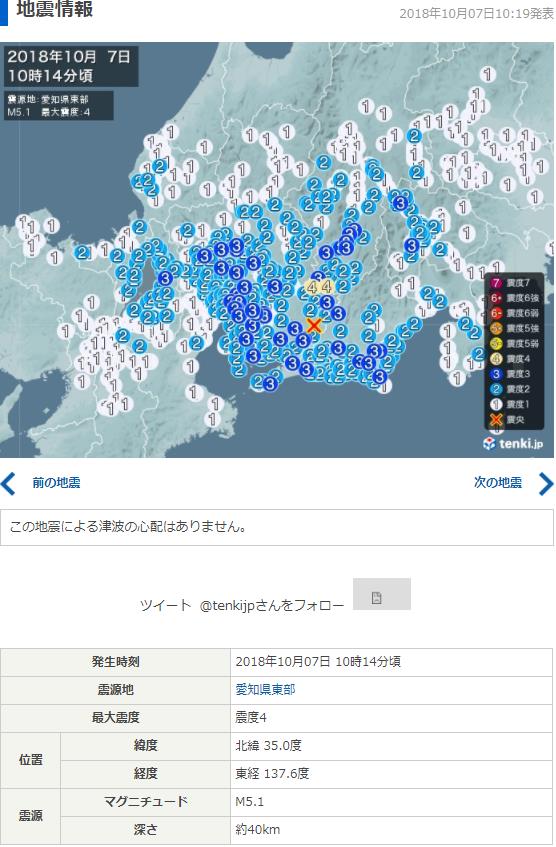Select the 震度1 white legend swatch
556x847 pixels.
[x=496, y=405]
